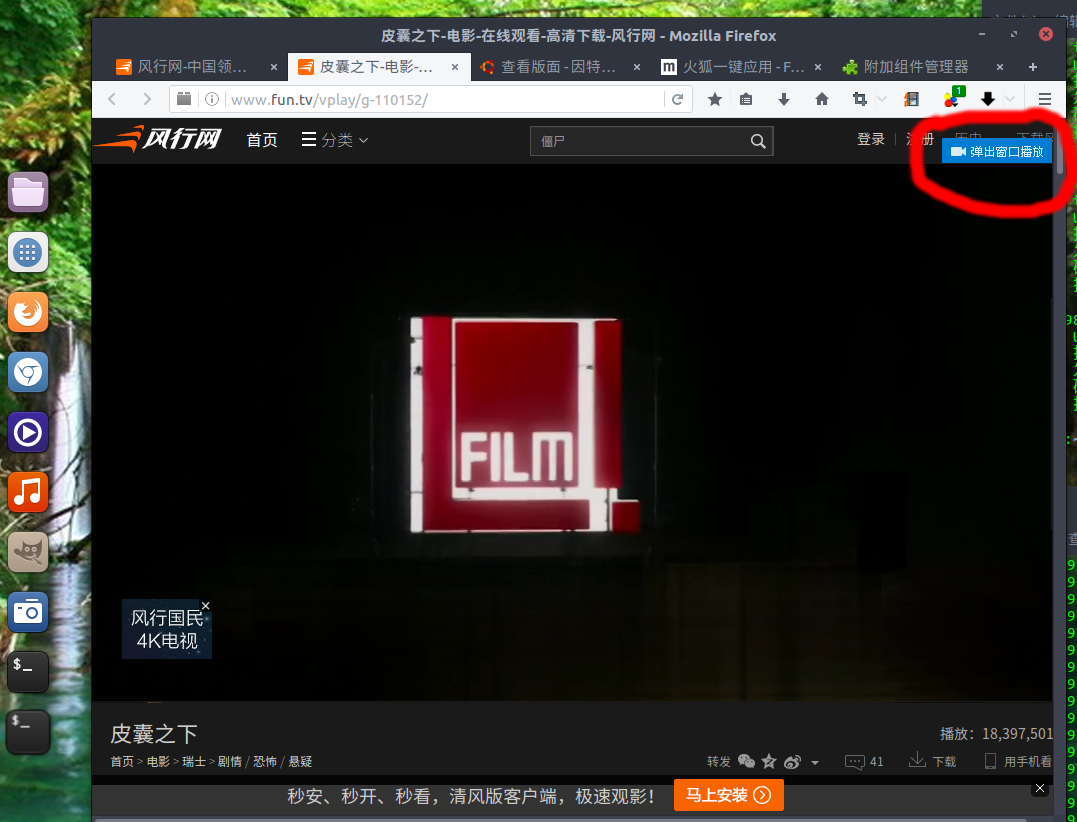
Task: Expand the download extension dropdown arrow
Action: click(x=1010, y=100)
